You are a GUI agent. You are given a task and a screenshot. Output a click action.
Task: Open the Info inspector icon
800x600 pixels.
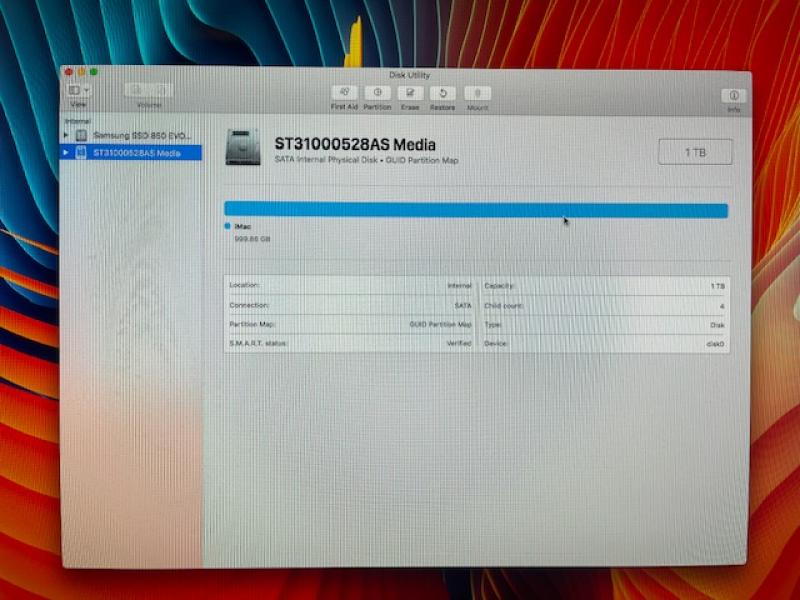tap(734, 95)
